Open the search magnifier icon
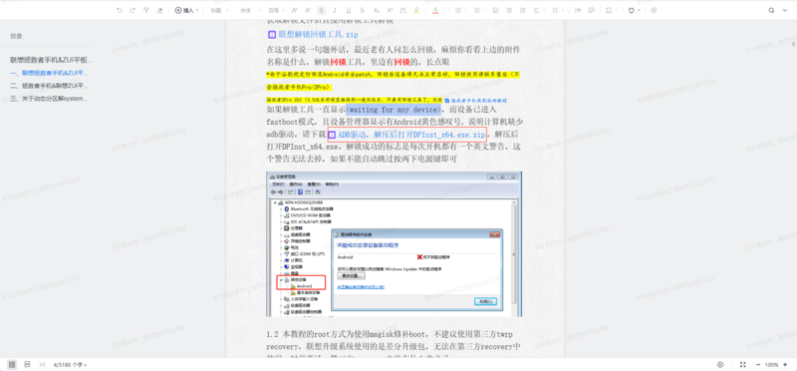Viewport: 797px width, 371px height. pos(771,10)
